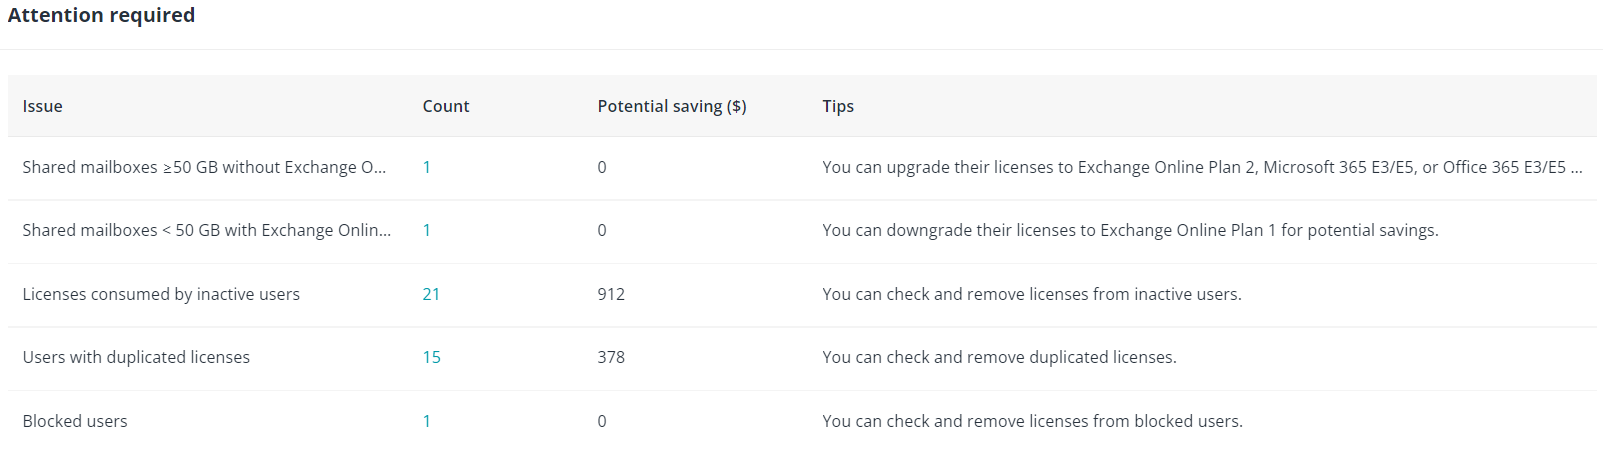Click the 378 potential saving value
Image resolution: width=1603 pixels, height=450 pixels.
611,357
